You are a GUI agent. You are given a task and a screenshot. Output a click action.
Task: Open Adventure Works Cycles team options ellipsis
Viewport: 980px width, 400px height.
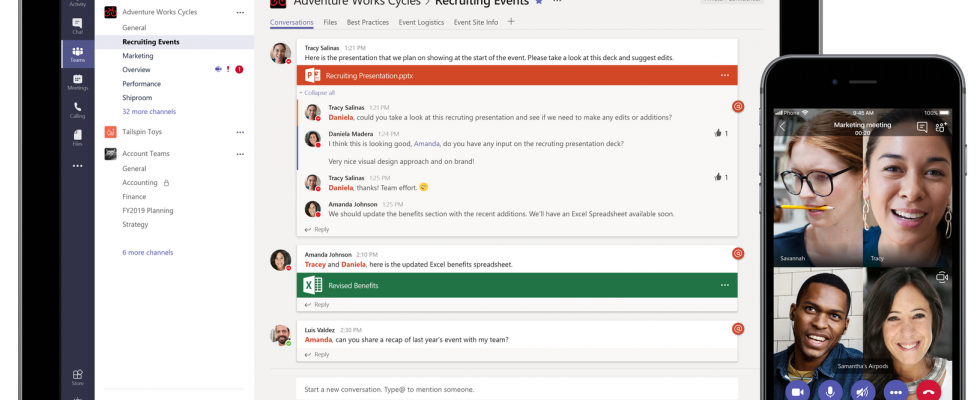pyautogui.click(x=240, y=12)
